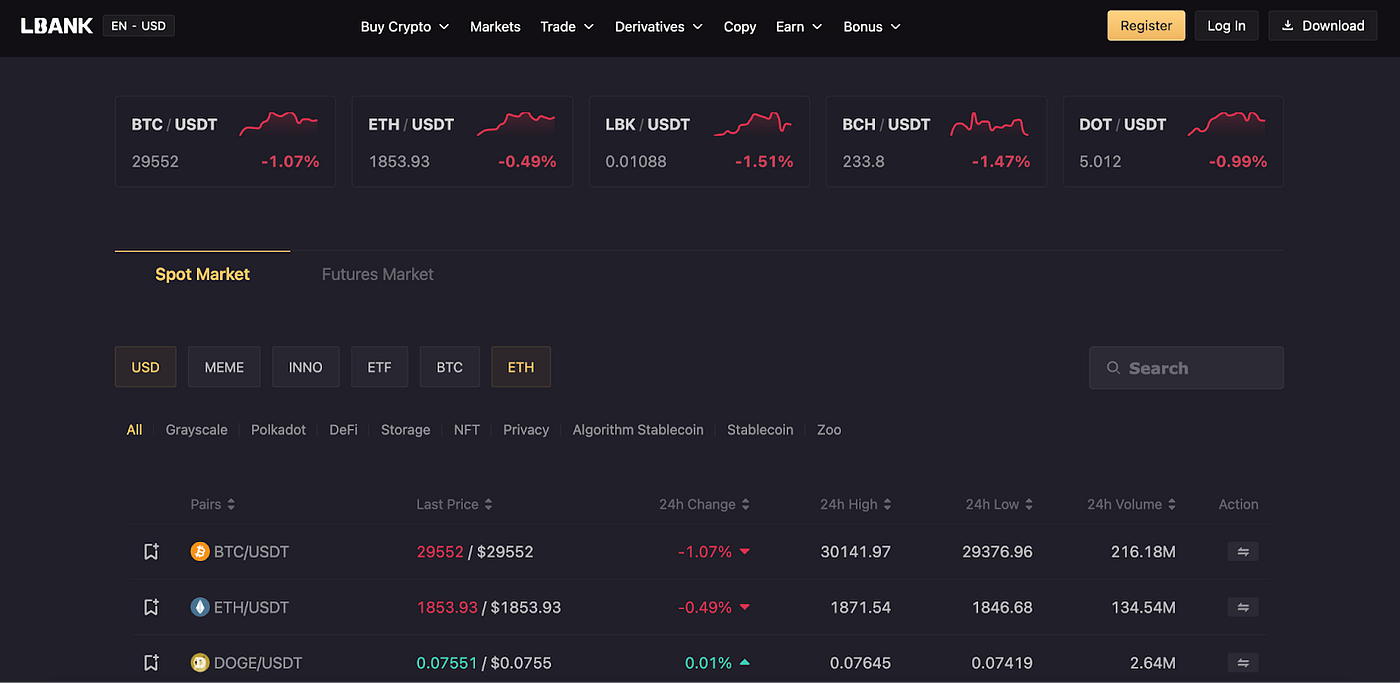Open the EN - USD language selector
Screen dimensions: 1400x683
pyautogui.click(x=138, y=25)
